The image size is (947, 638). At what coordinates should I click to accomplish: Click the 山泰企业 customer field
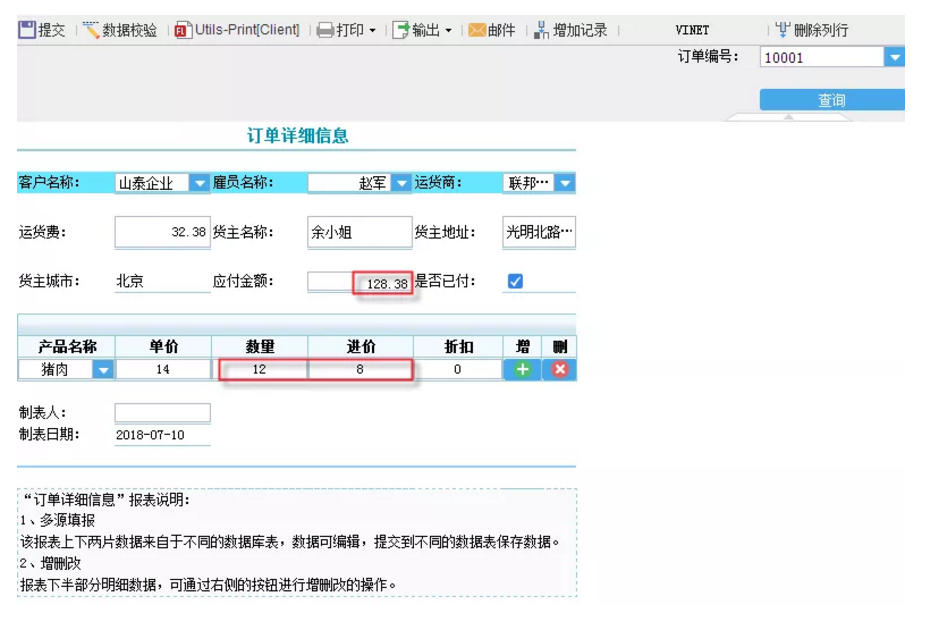coord(152,182)
